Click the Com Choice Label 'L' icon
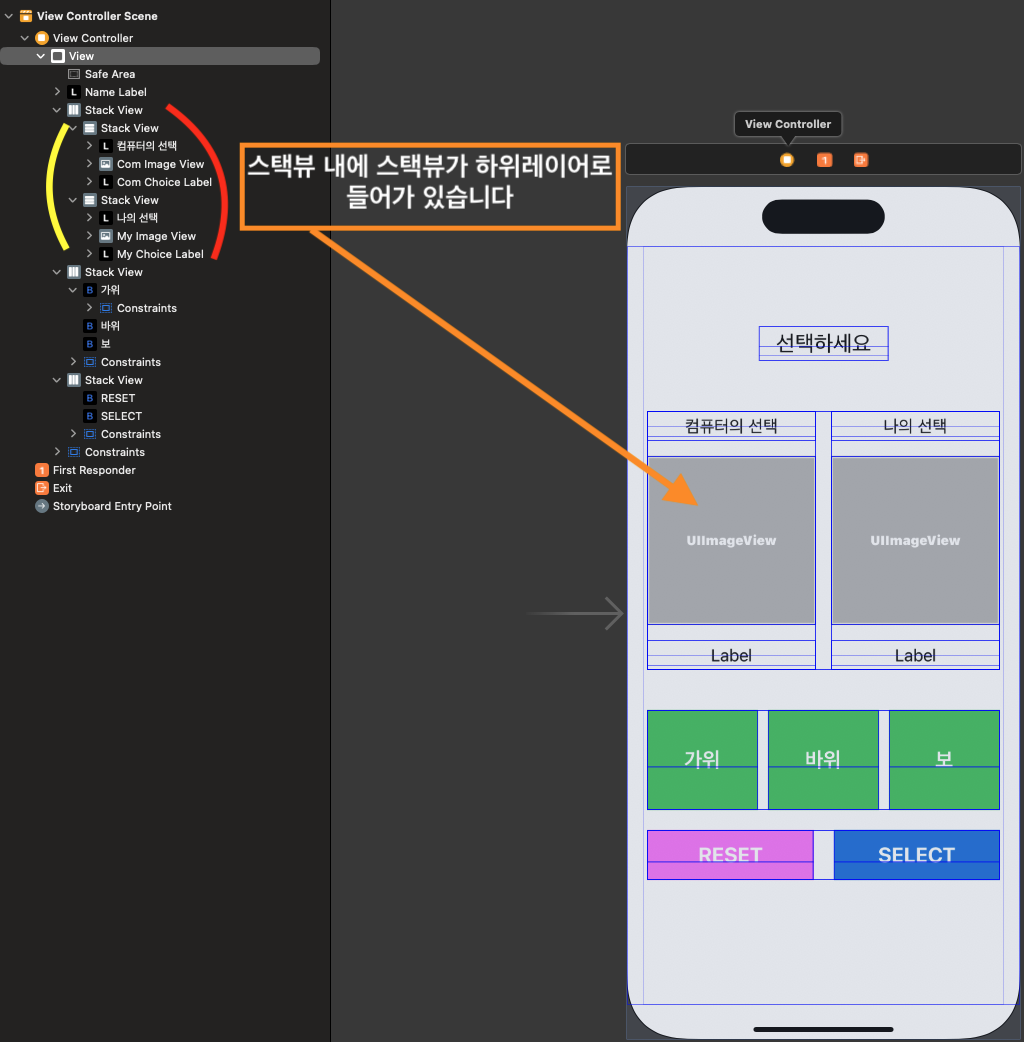1024x1042 pixels. 106,181
